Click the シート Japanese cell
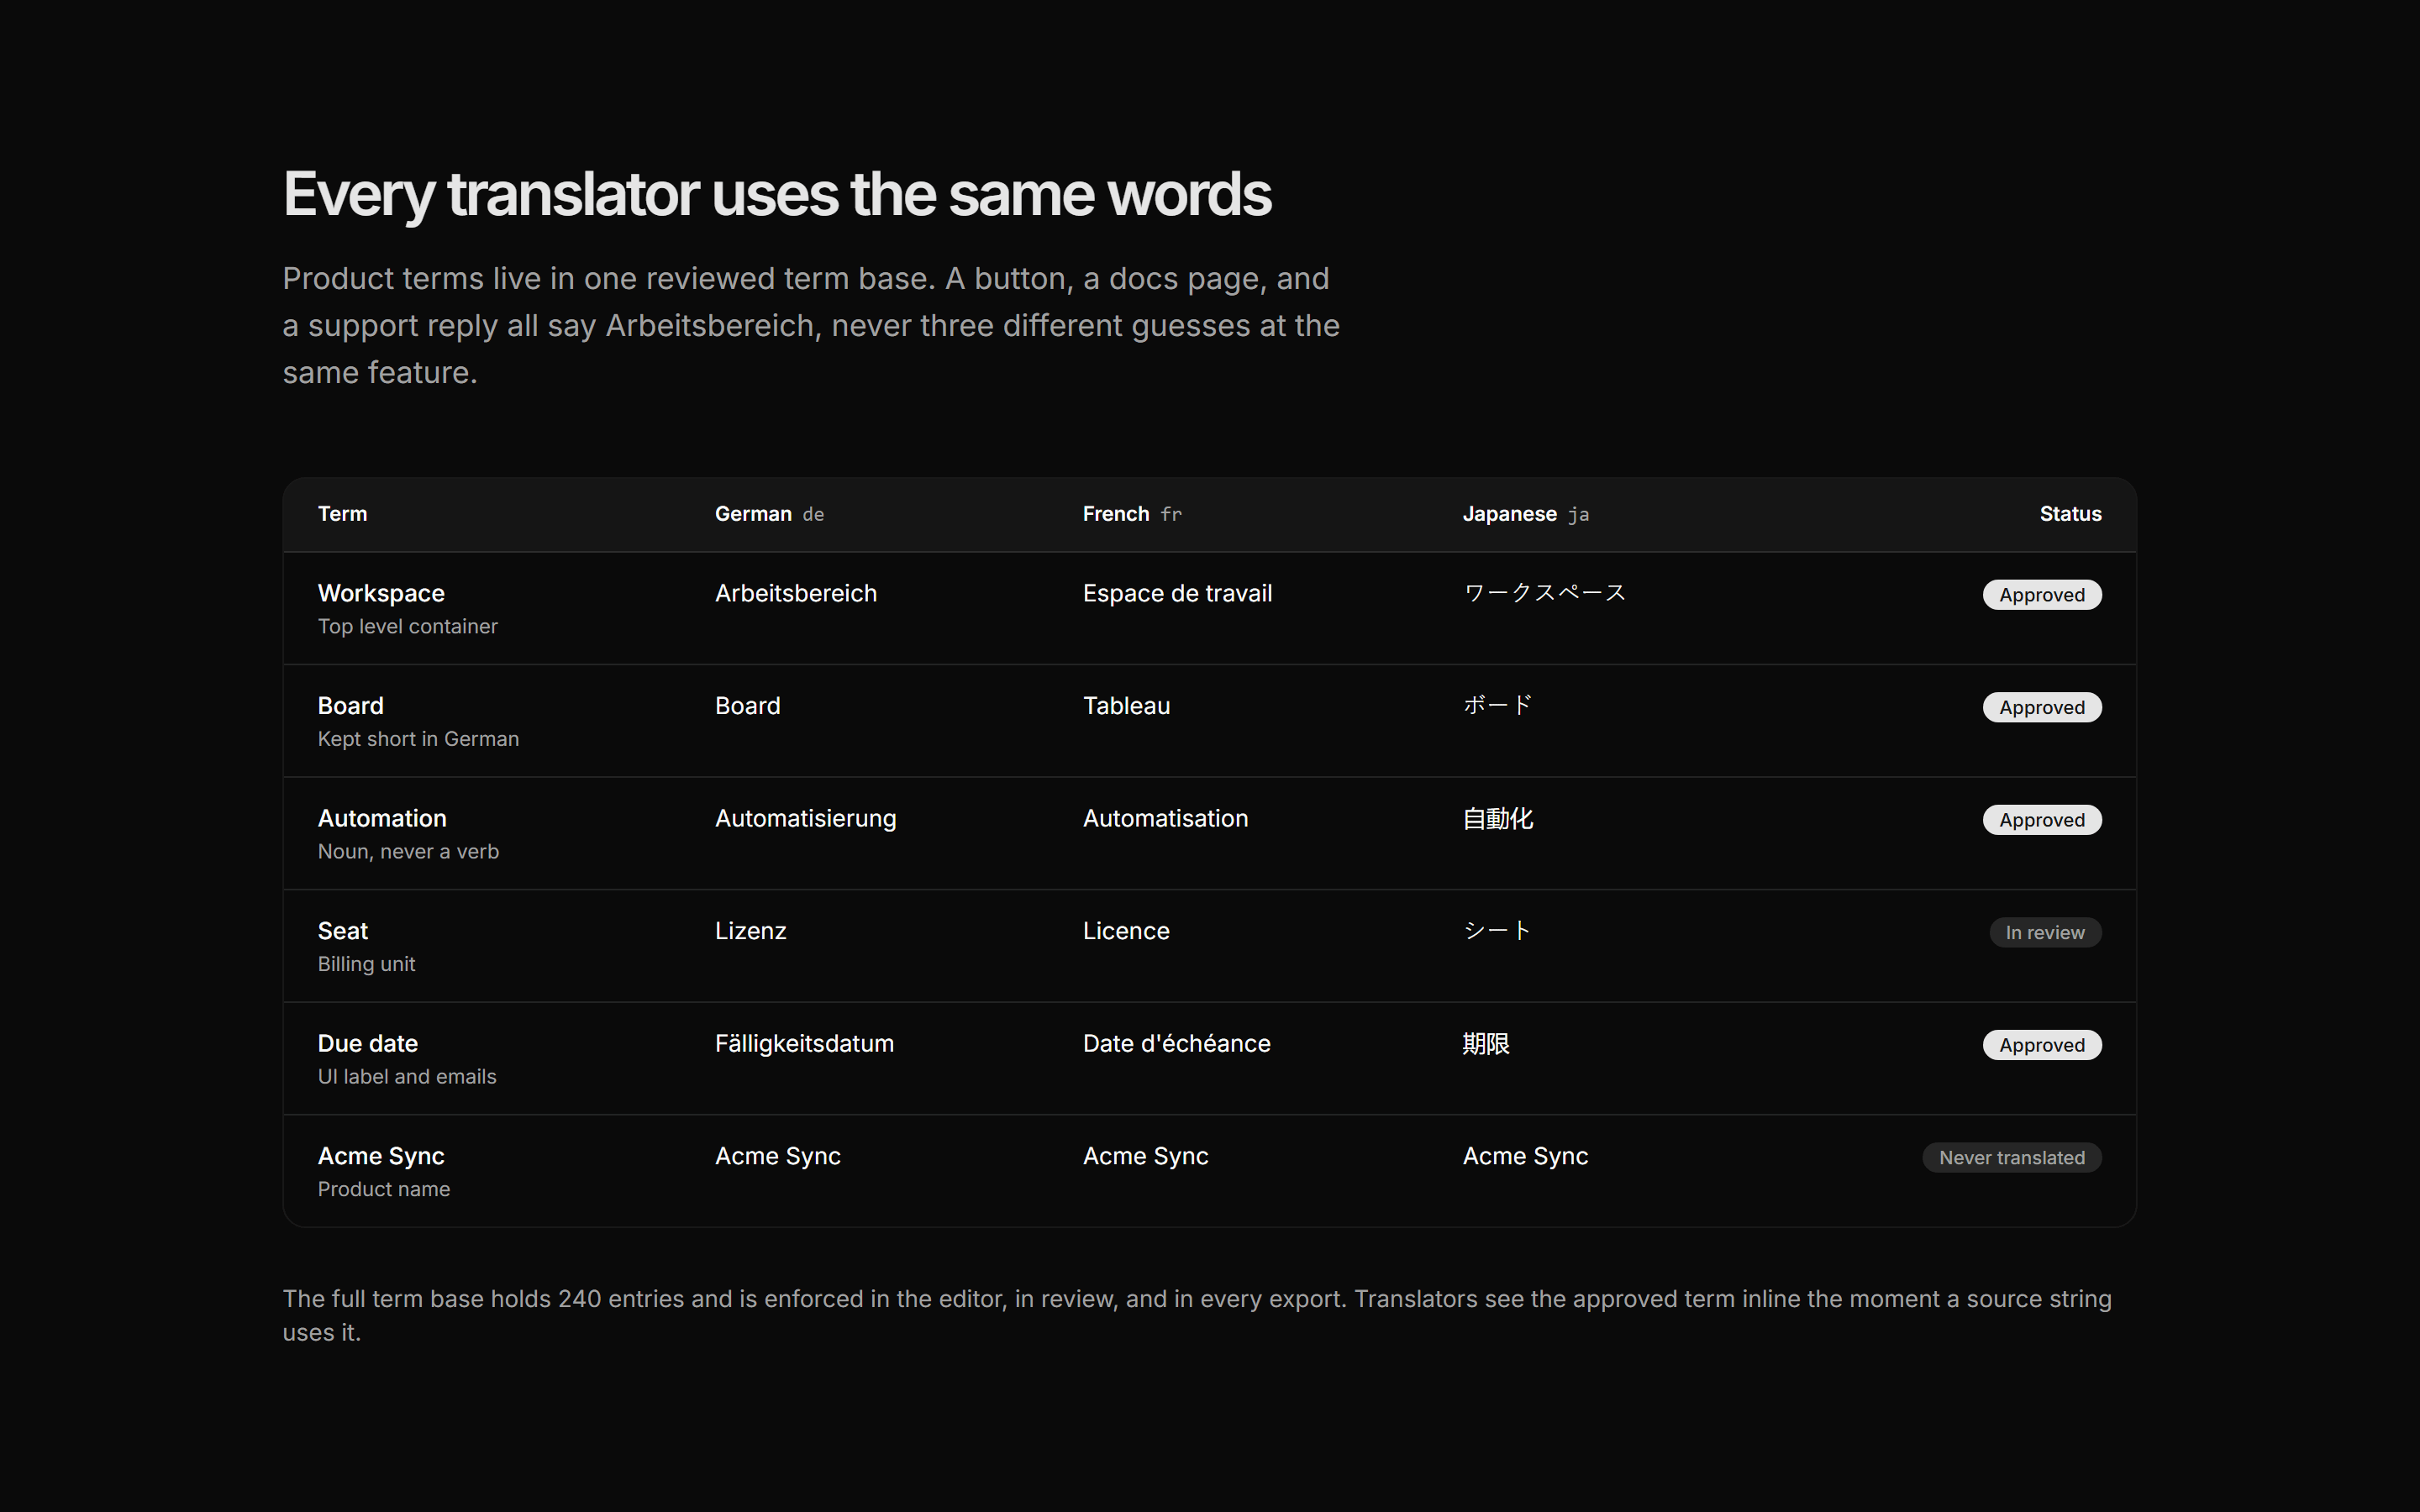 [1497, 931]
